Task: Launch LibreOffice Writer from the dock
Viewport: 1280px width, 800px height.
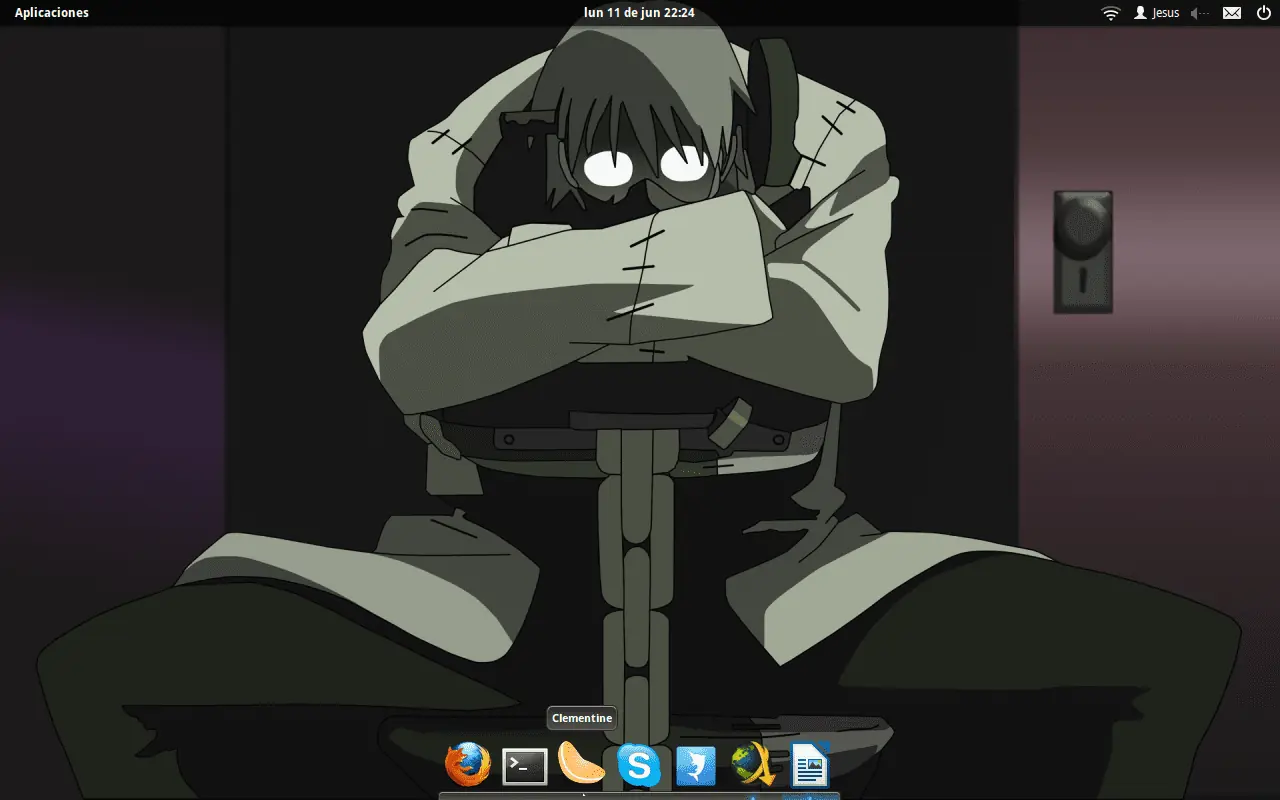Action: pos(811,765)
